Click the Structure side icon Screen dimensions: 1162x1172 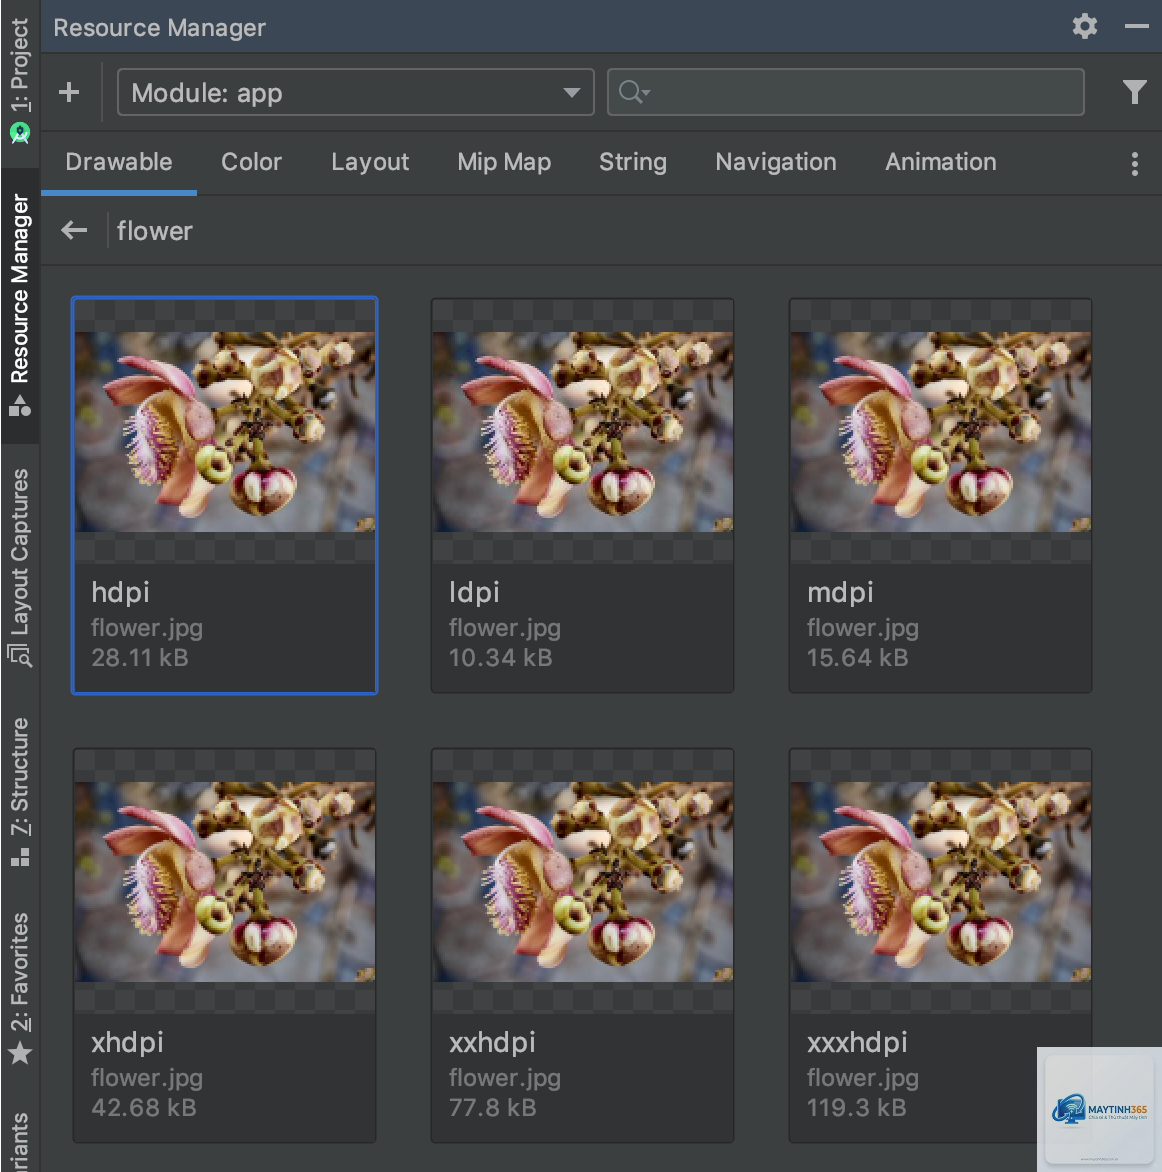20,857
